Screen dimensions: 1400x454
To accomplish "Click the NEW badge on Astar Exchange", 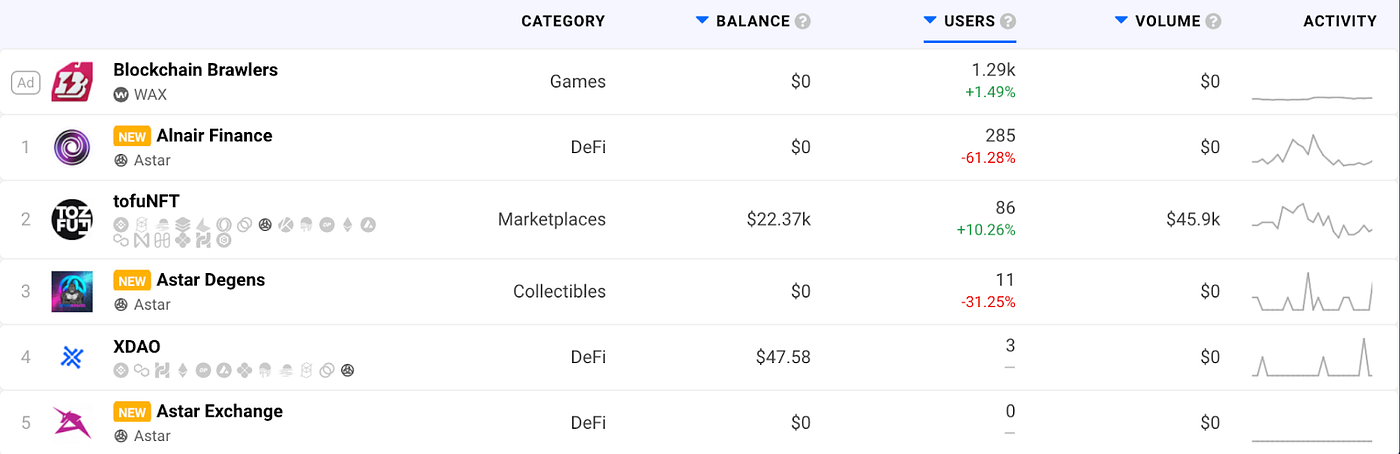I will tap(132, 412).
